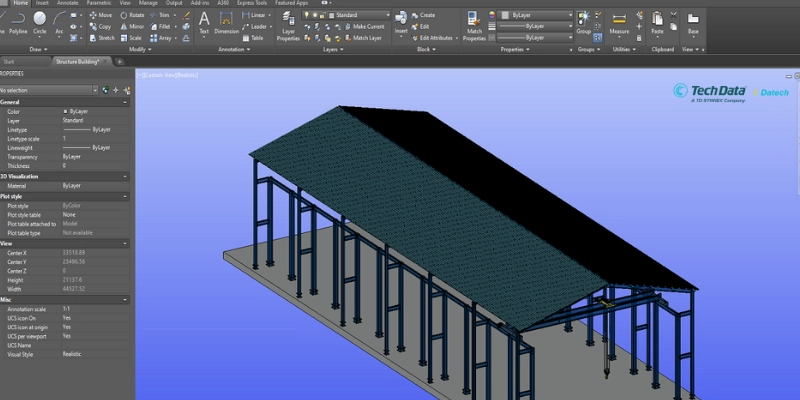
Task: Click the Paste tool
Action: 658,22
